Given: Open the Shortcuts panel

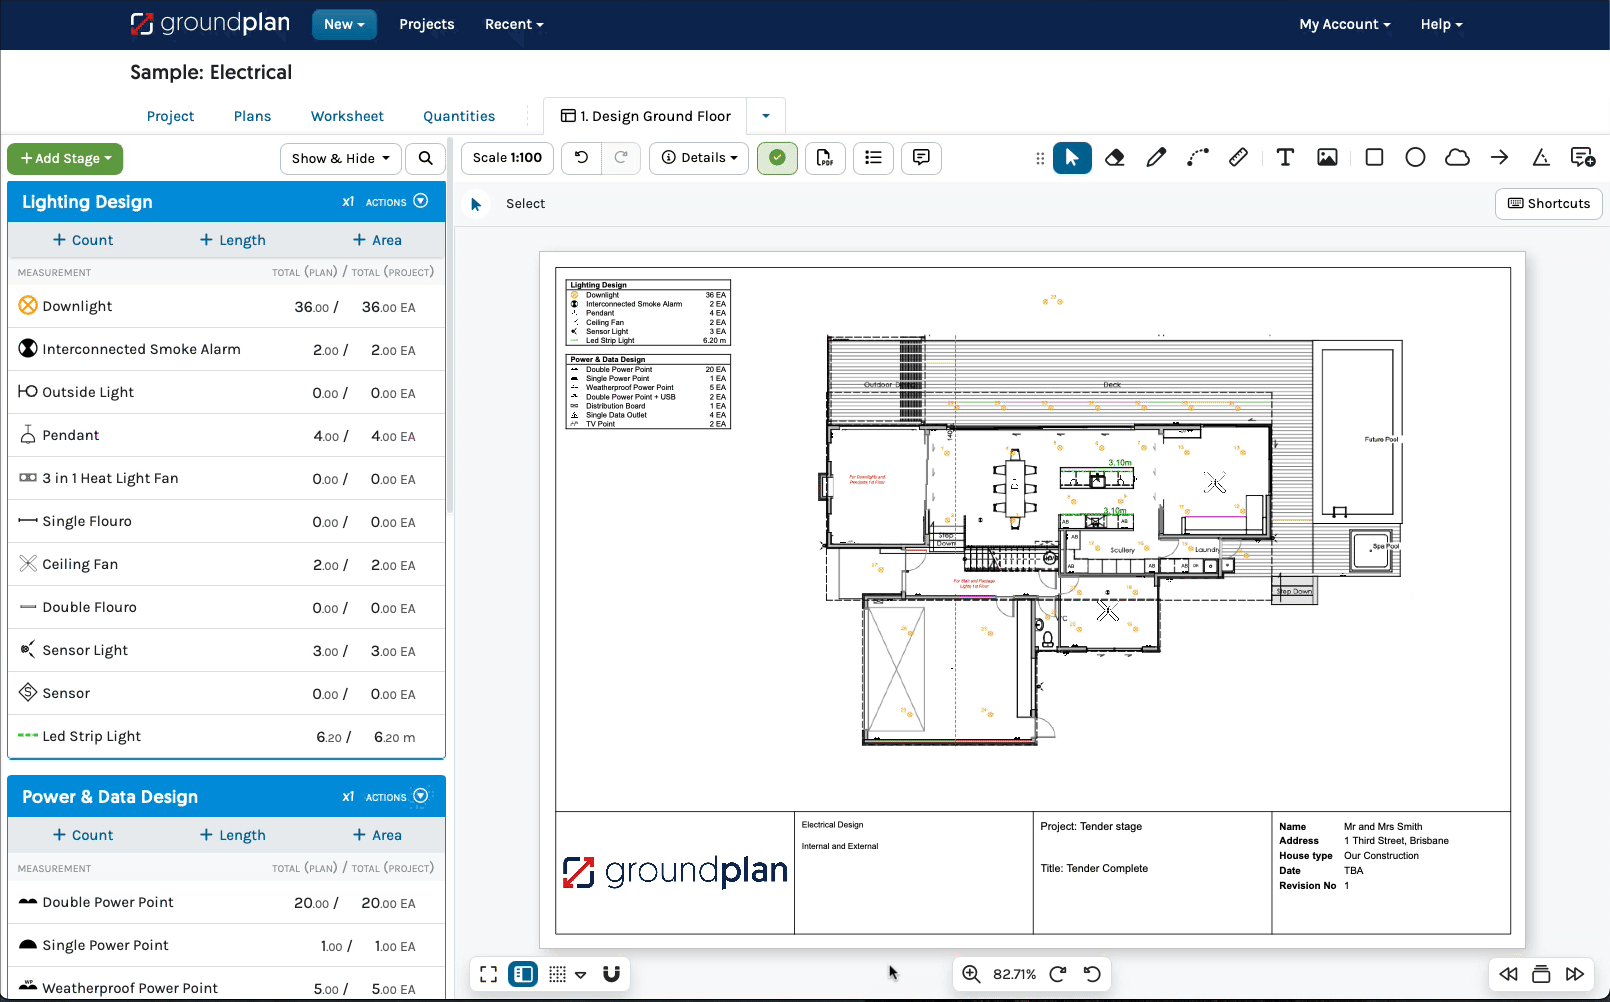Looking at the screenshot, I should tap(1549, 204).
